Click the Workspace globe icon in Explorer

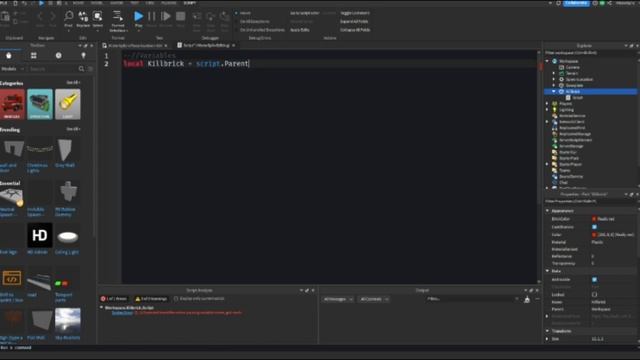click(555, 61)
